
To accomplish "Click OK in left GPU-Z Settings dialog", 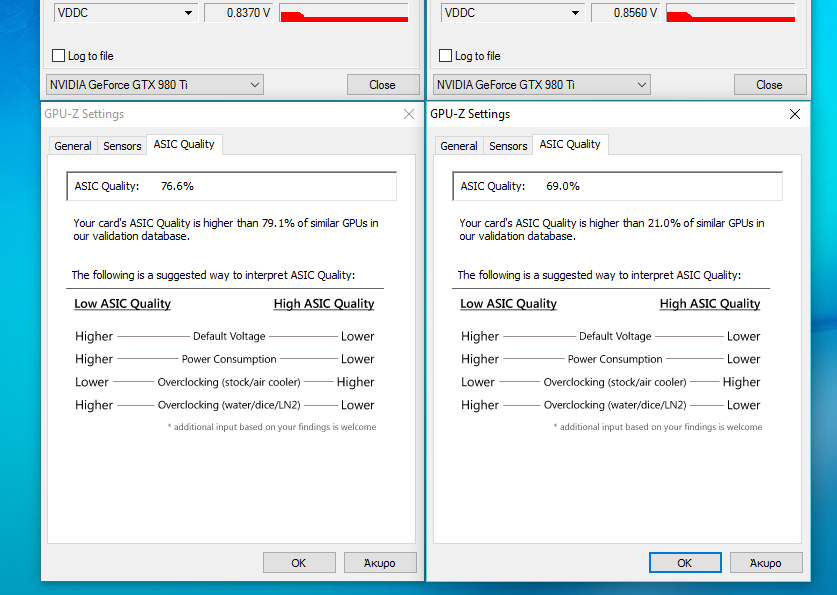I will (x=299, y=562).
